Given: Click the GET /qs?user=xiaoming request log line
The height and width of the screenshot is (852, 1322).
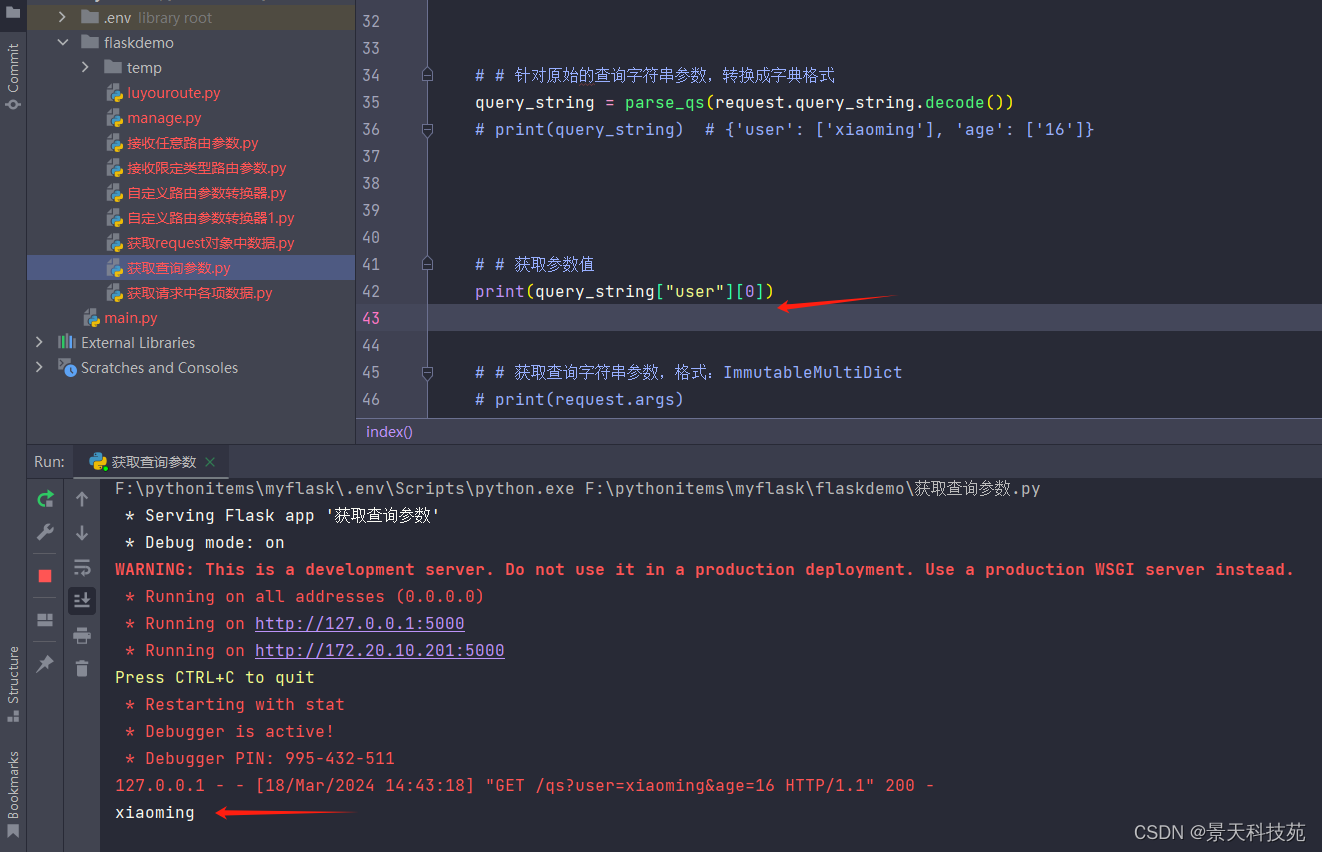Looking at the screenshot, I should 524,785.
